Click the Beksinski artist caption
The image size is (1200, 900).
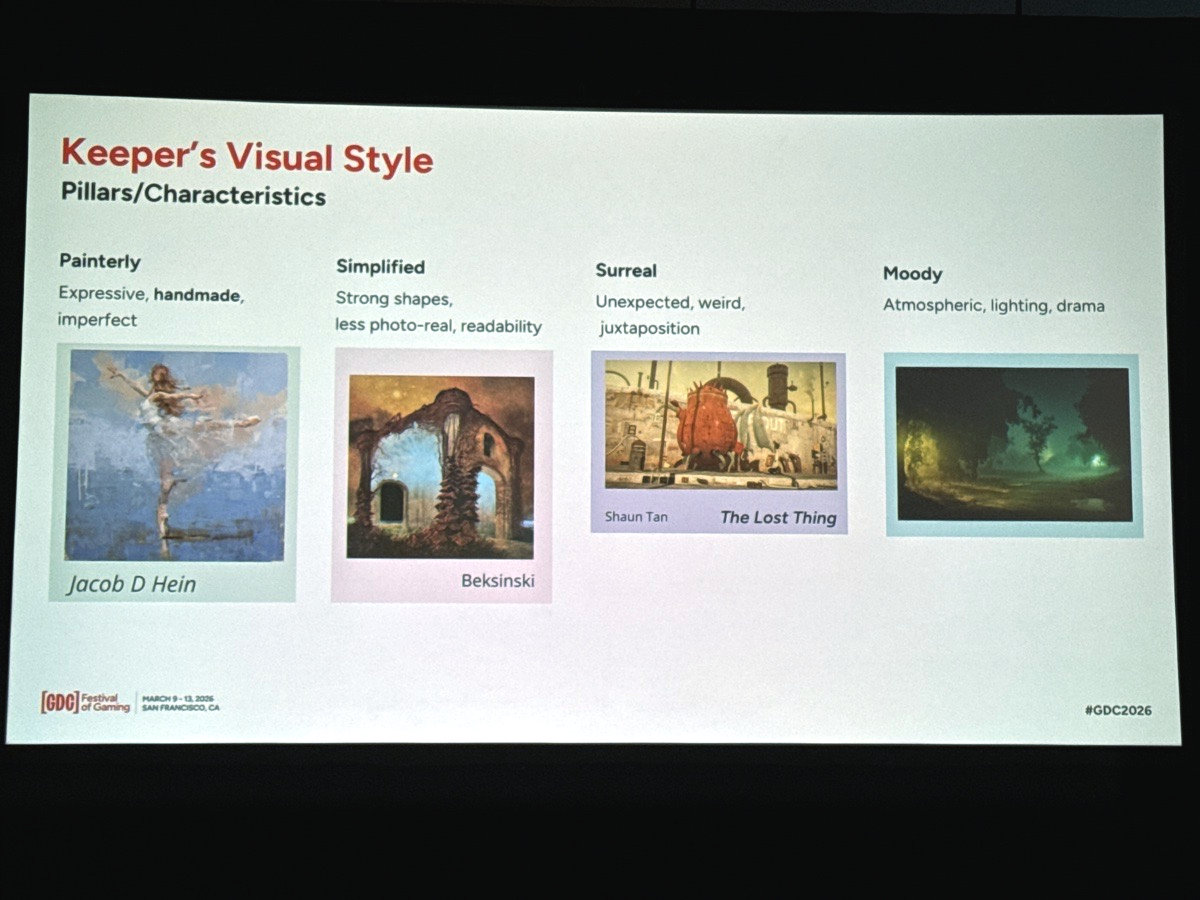tap(497, 581)
